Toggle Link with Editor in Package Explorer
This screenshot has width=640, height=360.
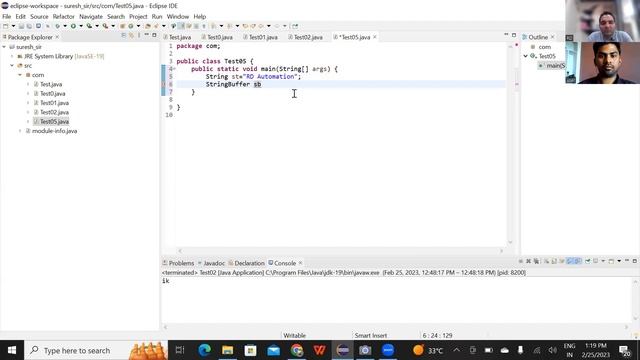pyautogui.click(x=131, y=36)
